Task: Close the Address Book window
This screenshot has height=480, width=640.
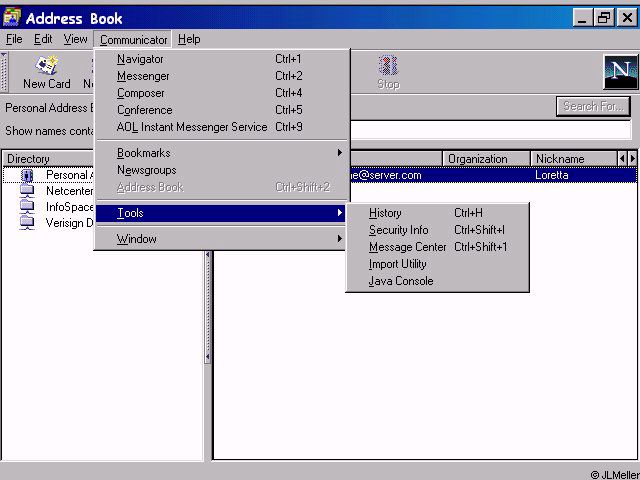Action: pos(627,18)
